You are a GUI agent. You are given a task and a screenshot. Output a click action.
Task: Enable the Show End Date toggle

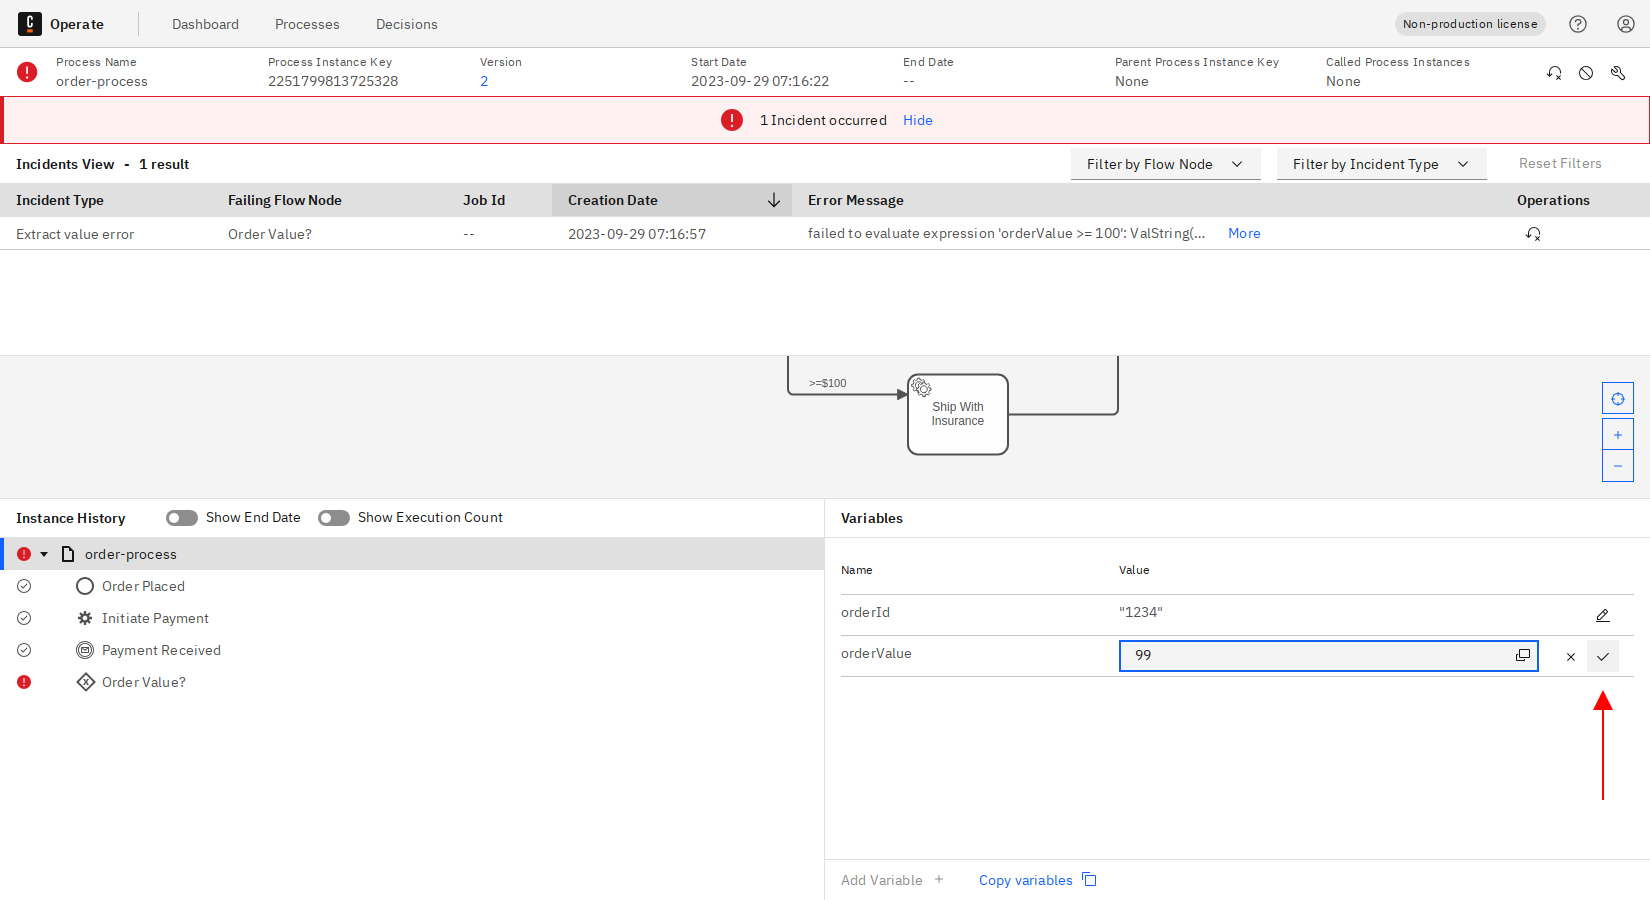coord(182,518)
